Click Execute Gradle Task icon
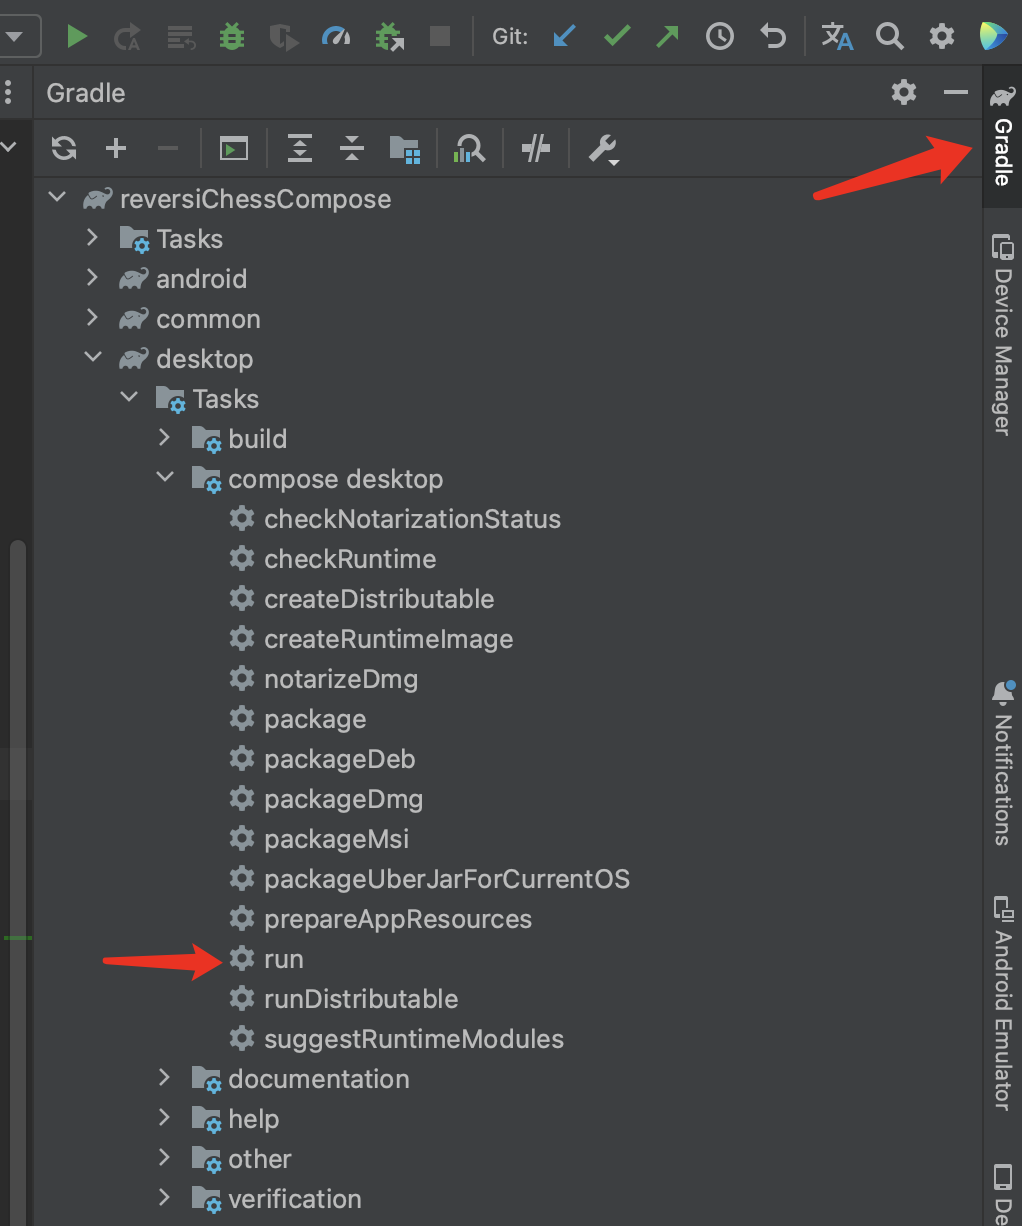 click(x=234, y=149)
